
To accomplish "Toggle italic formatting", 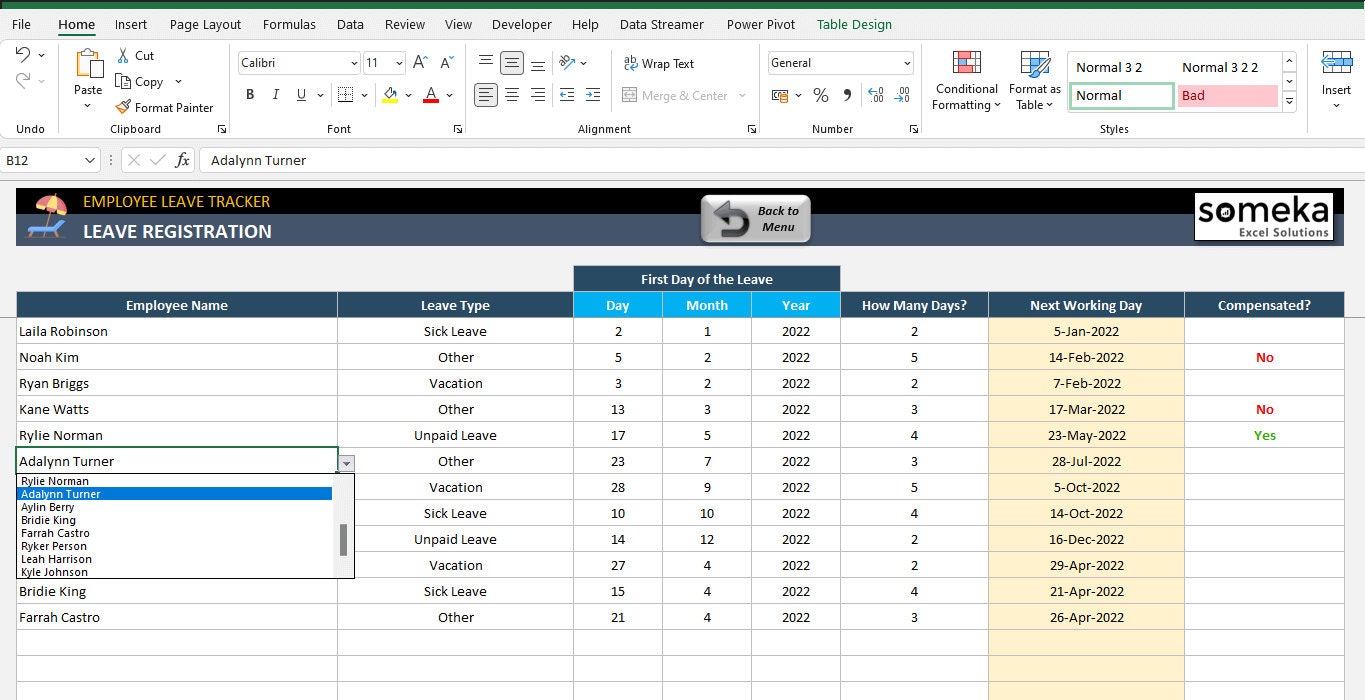I will pos(275,95).
